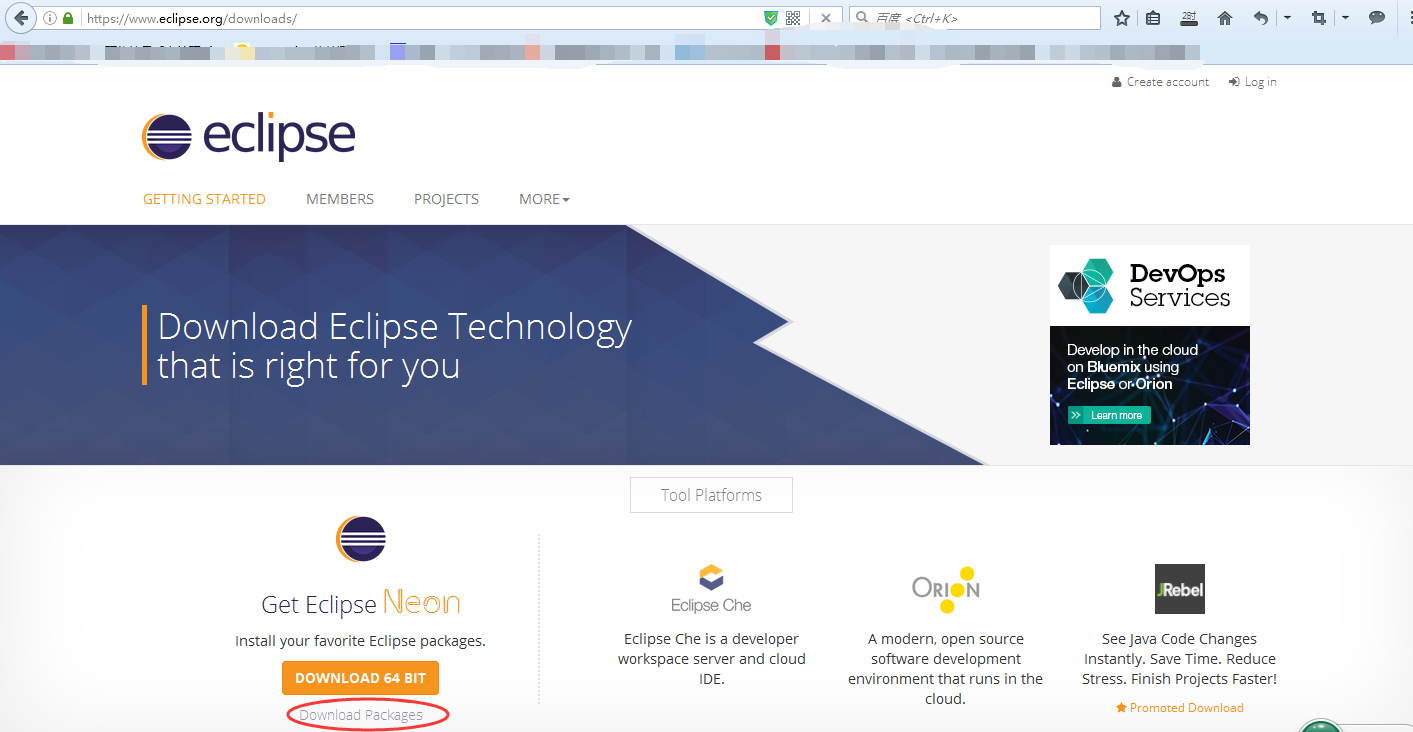The image size is (1413, 732).
Task: Click the Eclipse logo in the header
Action: tap(249, 137)
